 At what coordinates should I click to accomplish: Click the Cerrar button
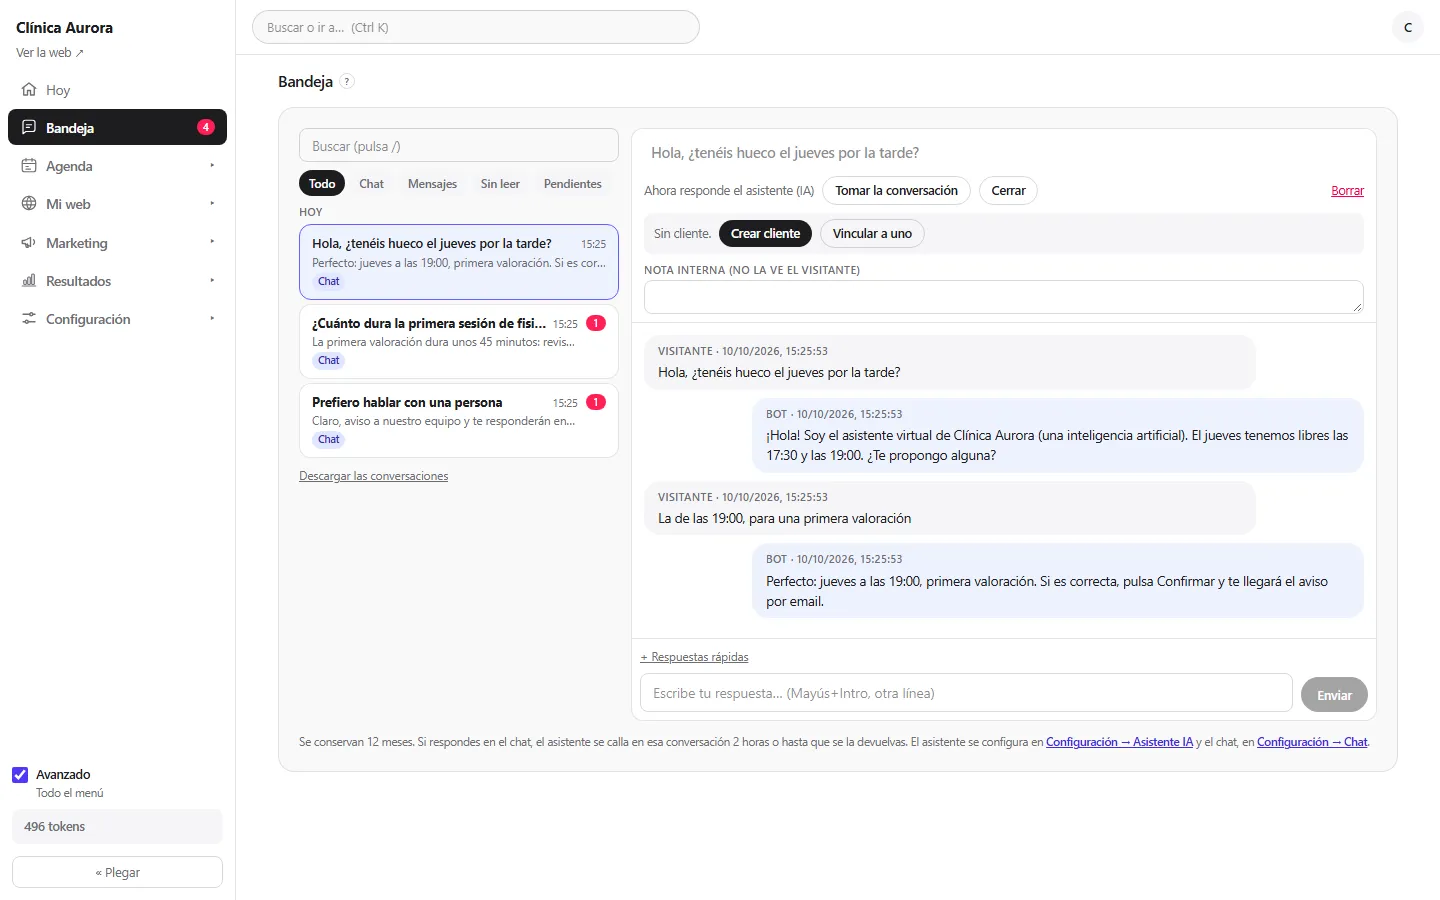1008,191
